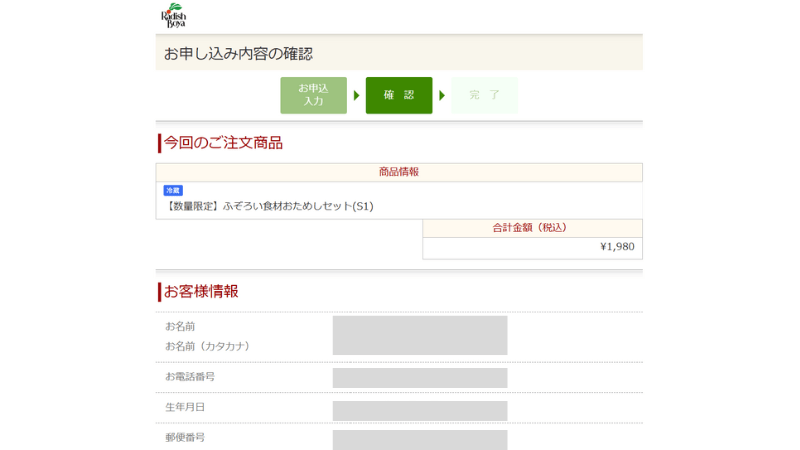Click the Radish Boya logo
Screen dimensions: 800x450
point(174,16)
